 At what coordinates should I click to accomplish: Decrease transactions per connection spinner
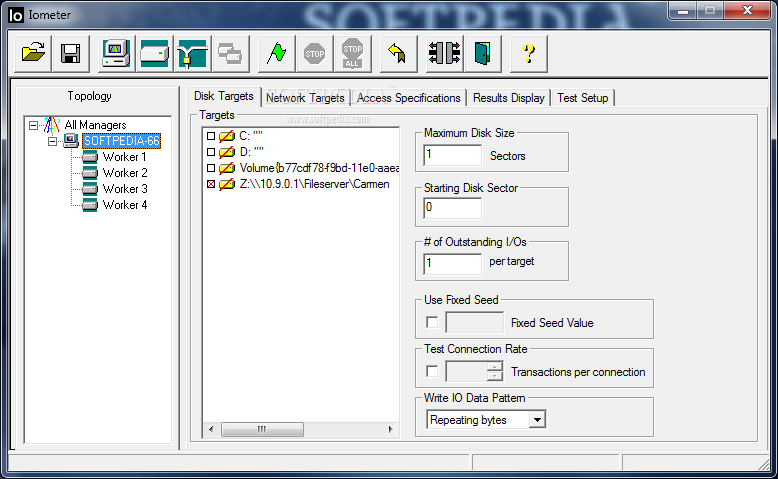(494, 376)
